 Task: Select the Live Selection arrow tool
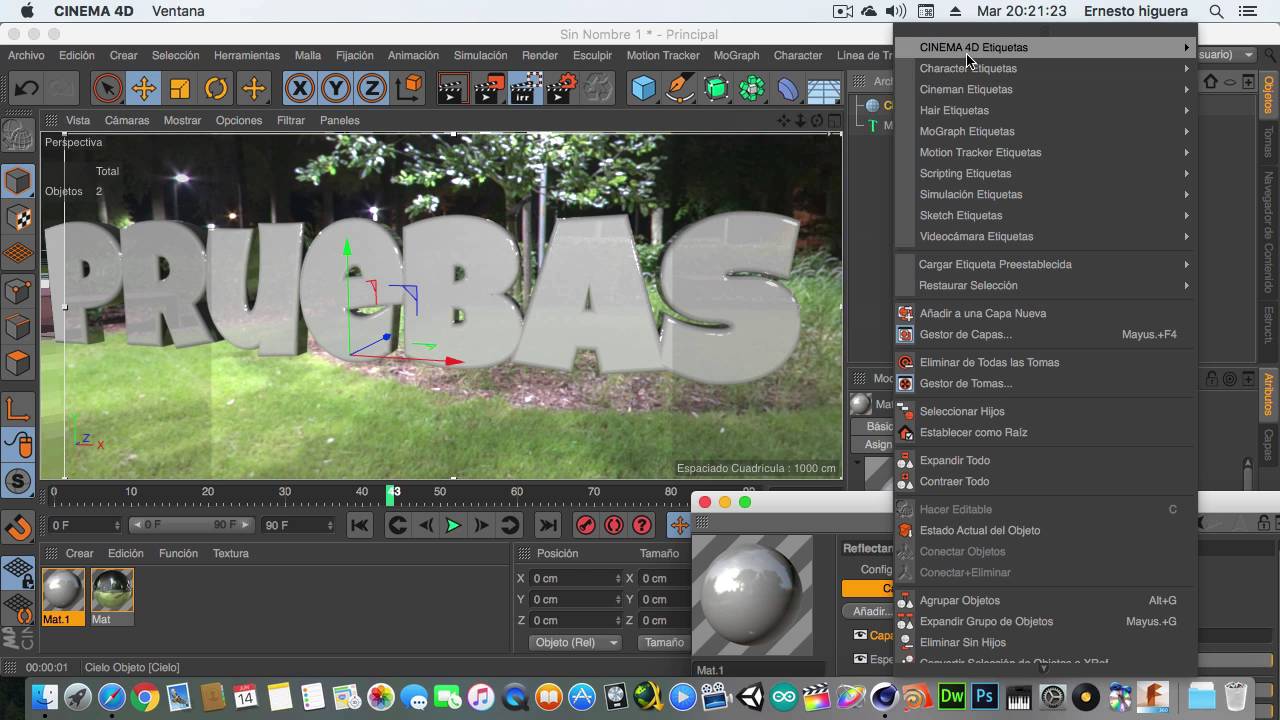point(107,88)
